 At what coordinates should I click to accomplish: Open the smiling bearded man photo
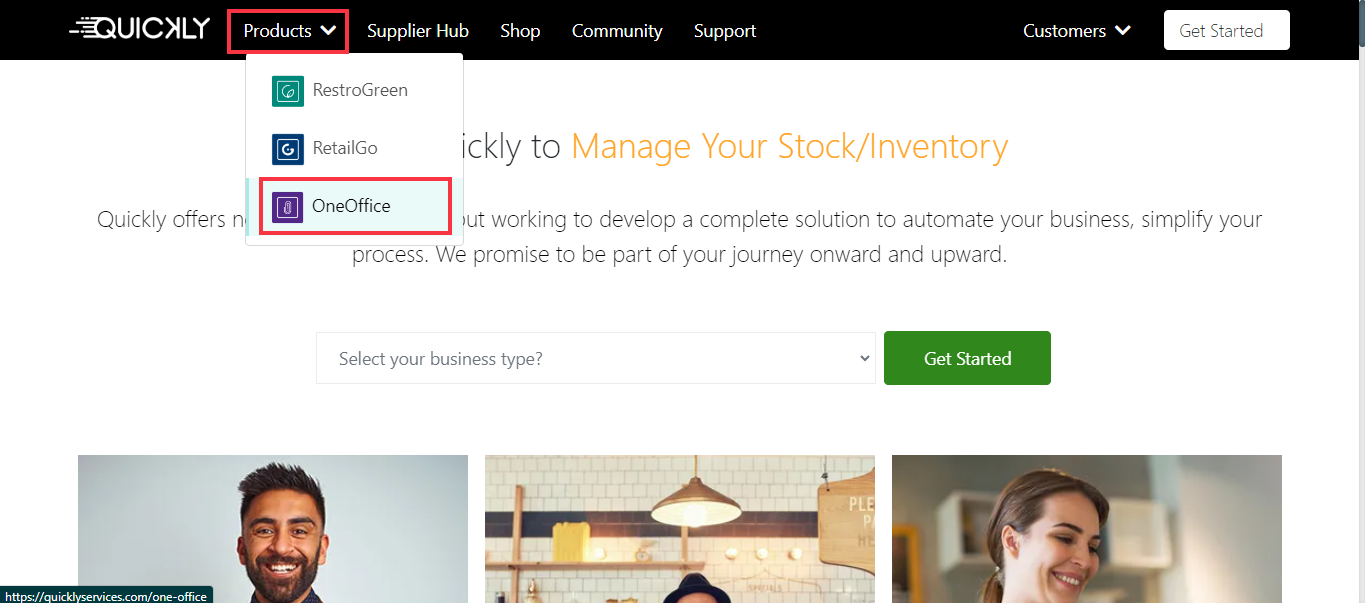272,529
